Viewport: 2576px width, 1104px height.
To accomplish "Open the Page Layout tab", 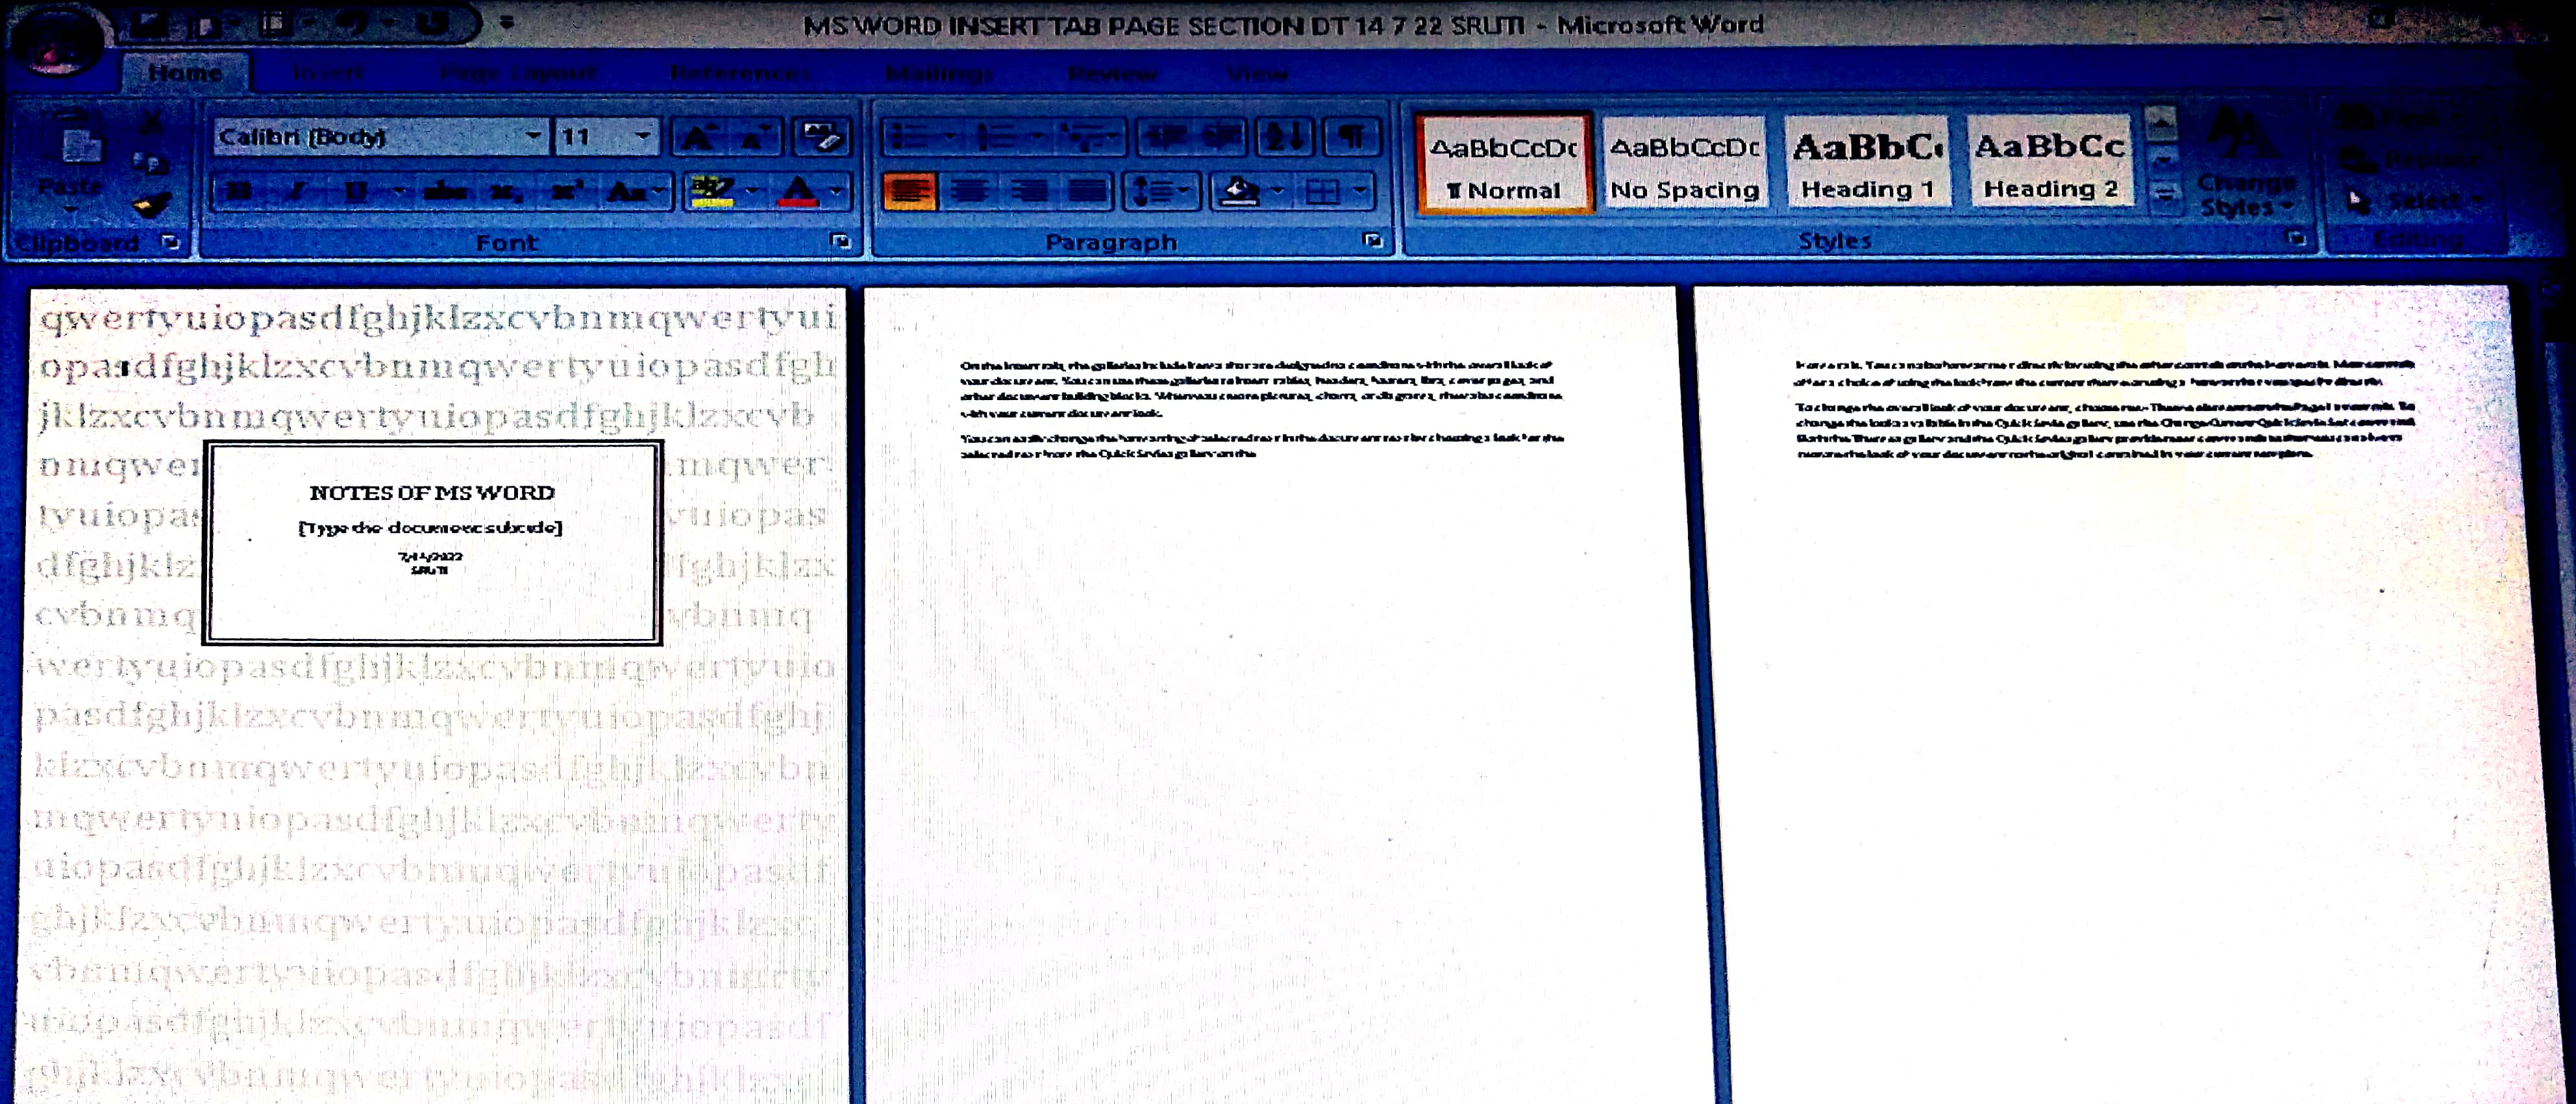I will [x=518, y=73].
